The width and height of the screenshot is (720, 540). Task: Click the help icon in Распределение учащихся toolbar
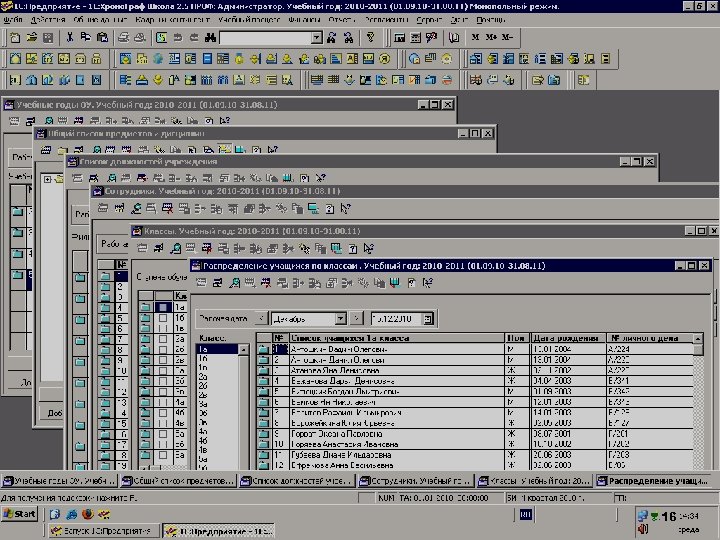pos(411,283)
